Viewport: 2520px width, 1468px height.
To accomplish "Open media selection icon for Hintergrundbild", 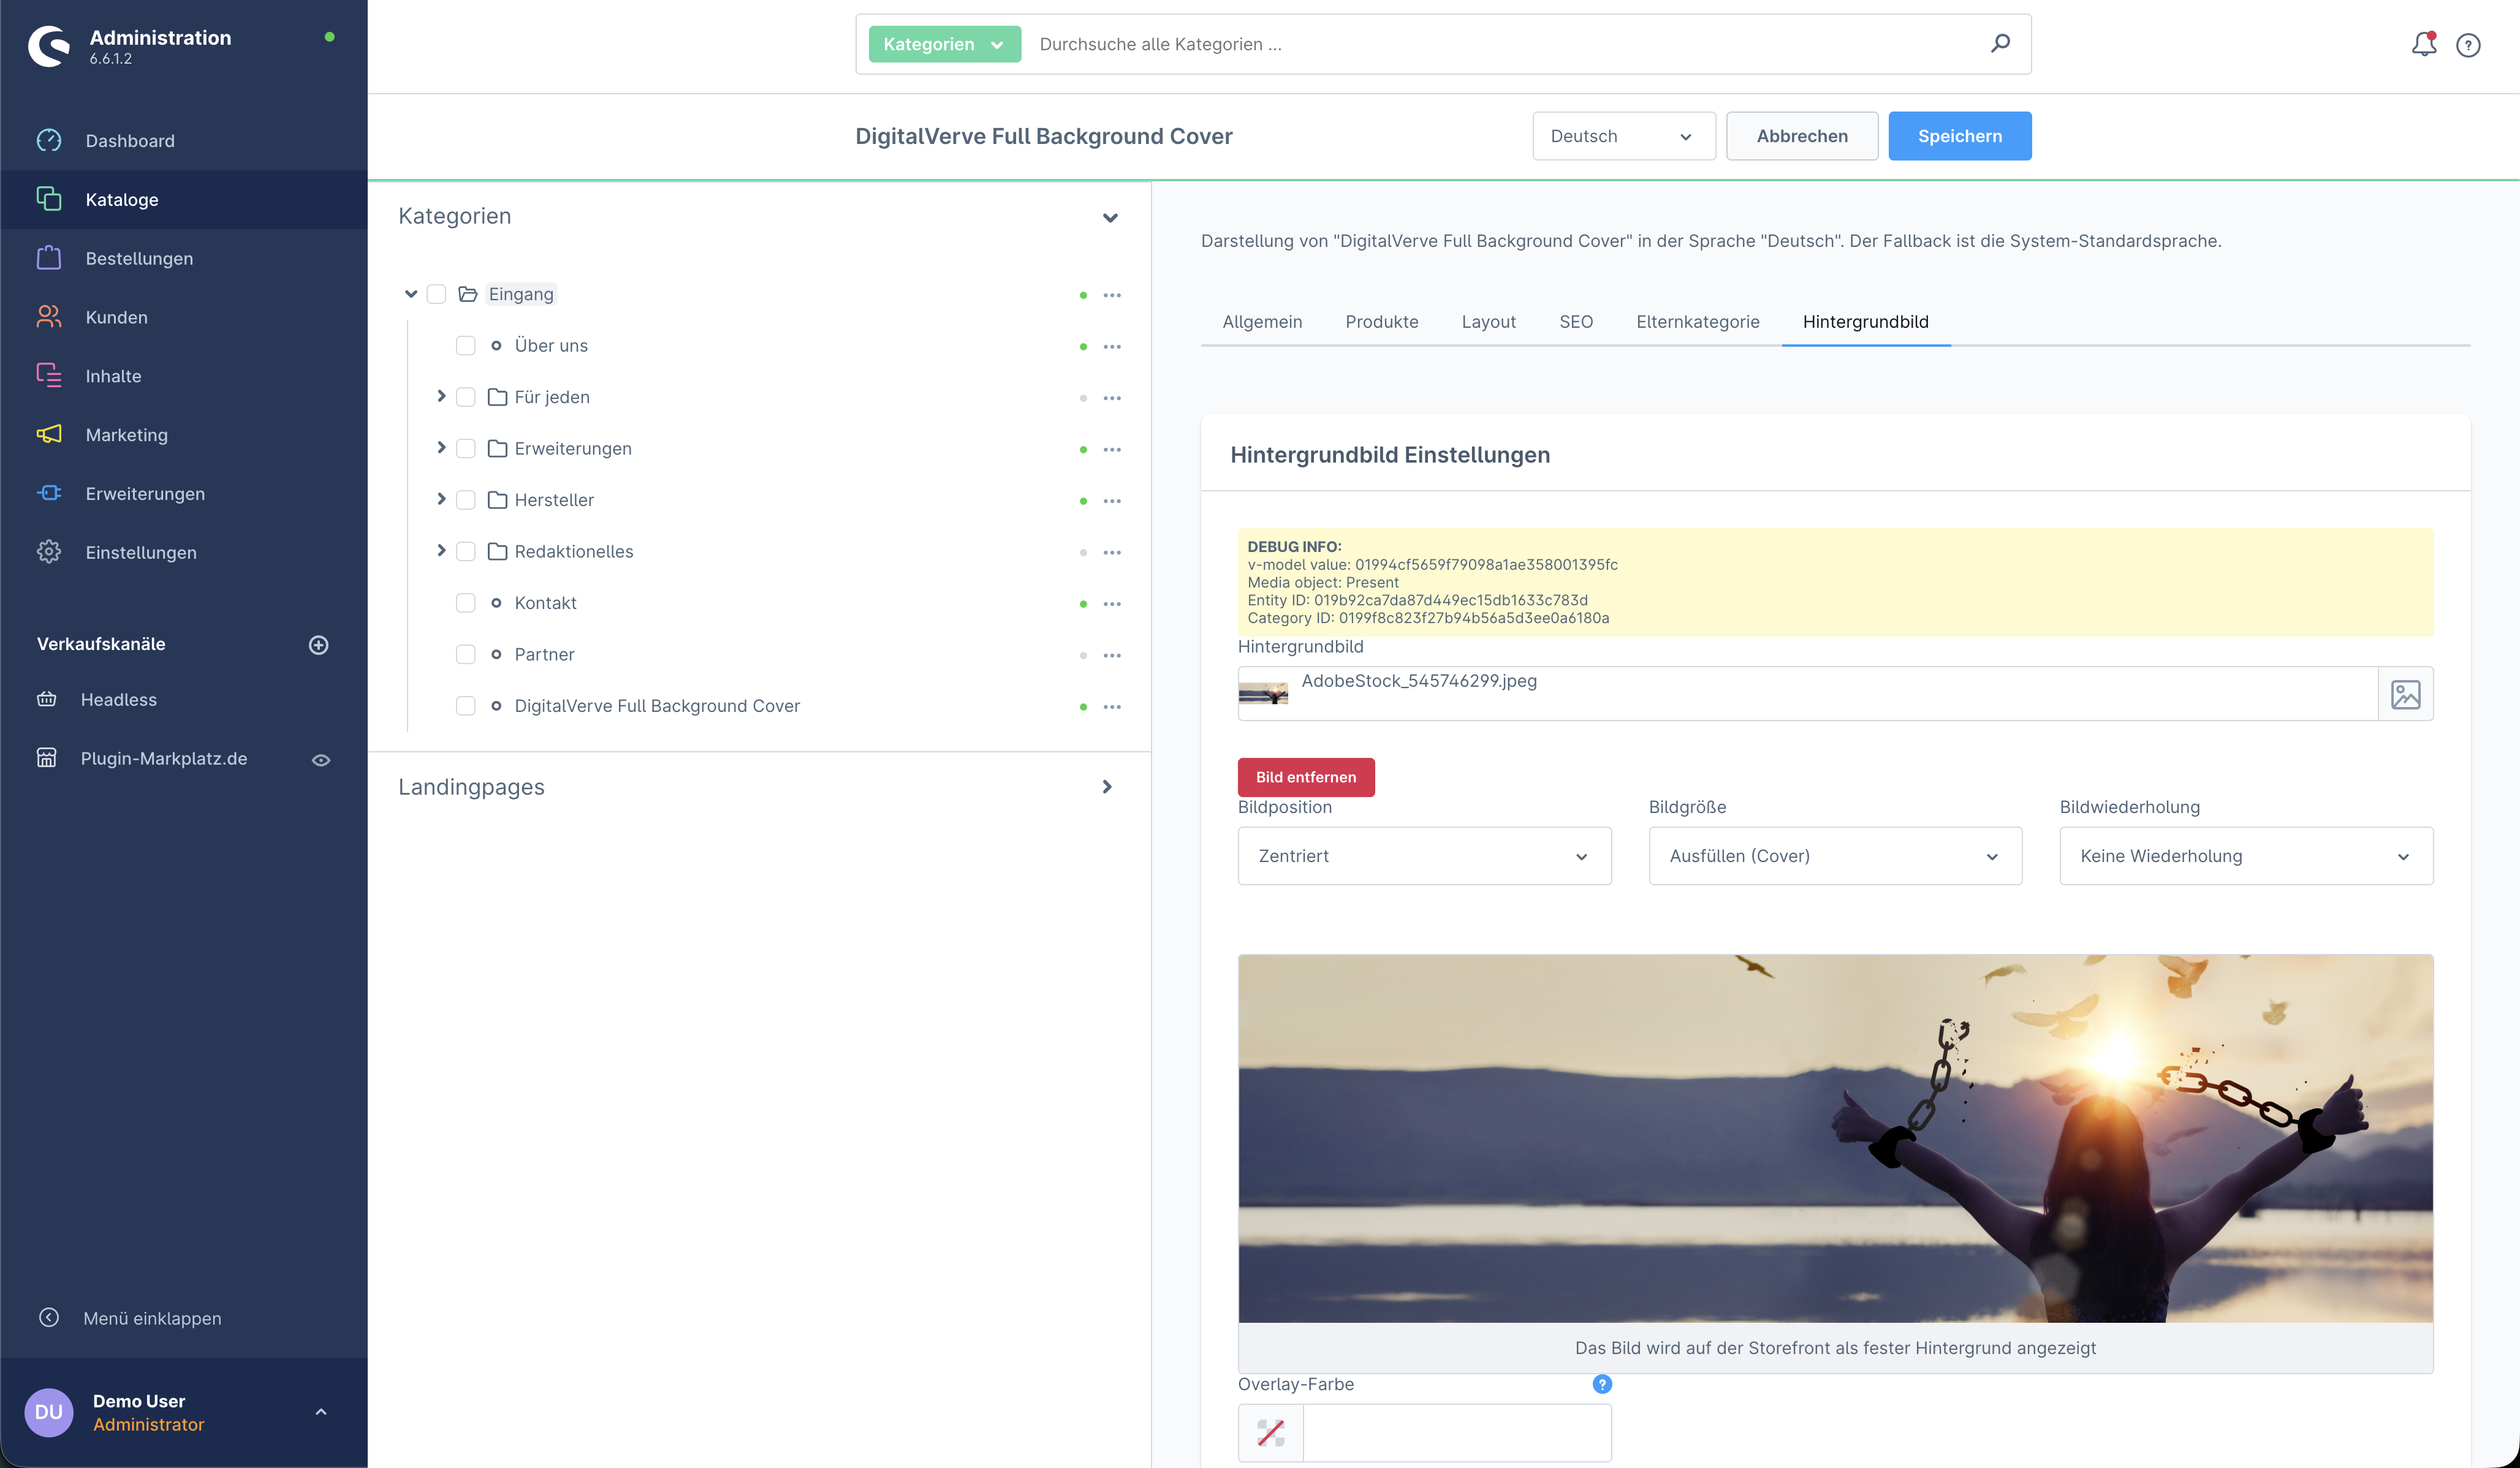I will pos(2405,694).
